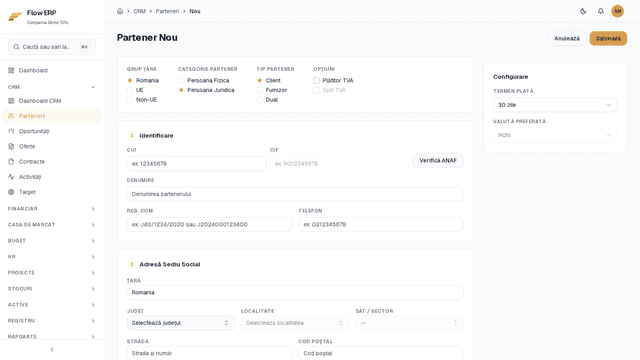Viewport: 640px width, 360px height.
Task: Select UE country group radio
Action: (130, 90)
